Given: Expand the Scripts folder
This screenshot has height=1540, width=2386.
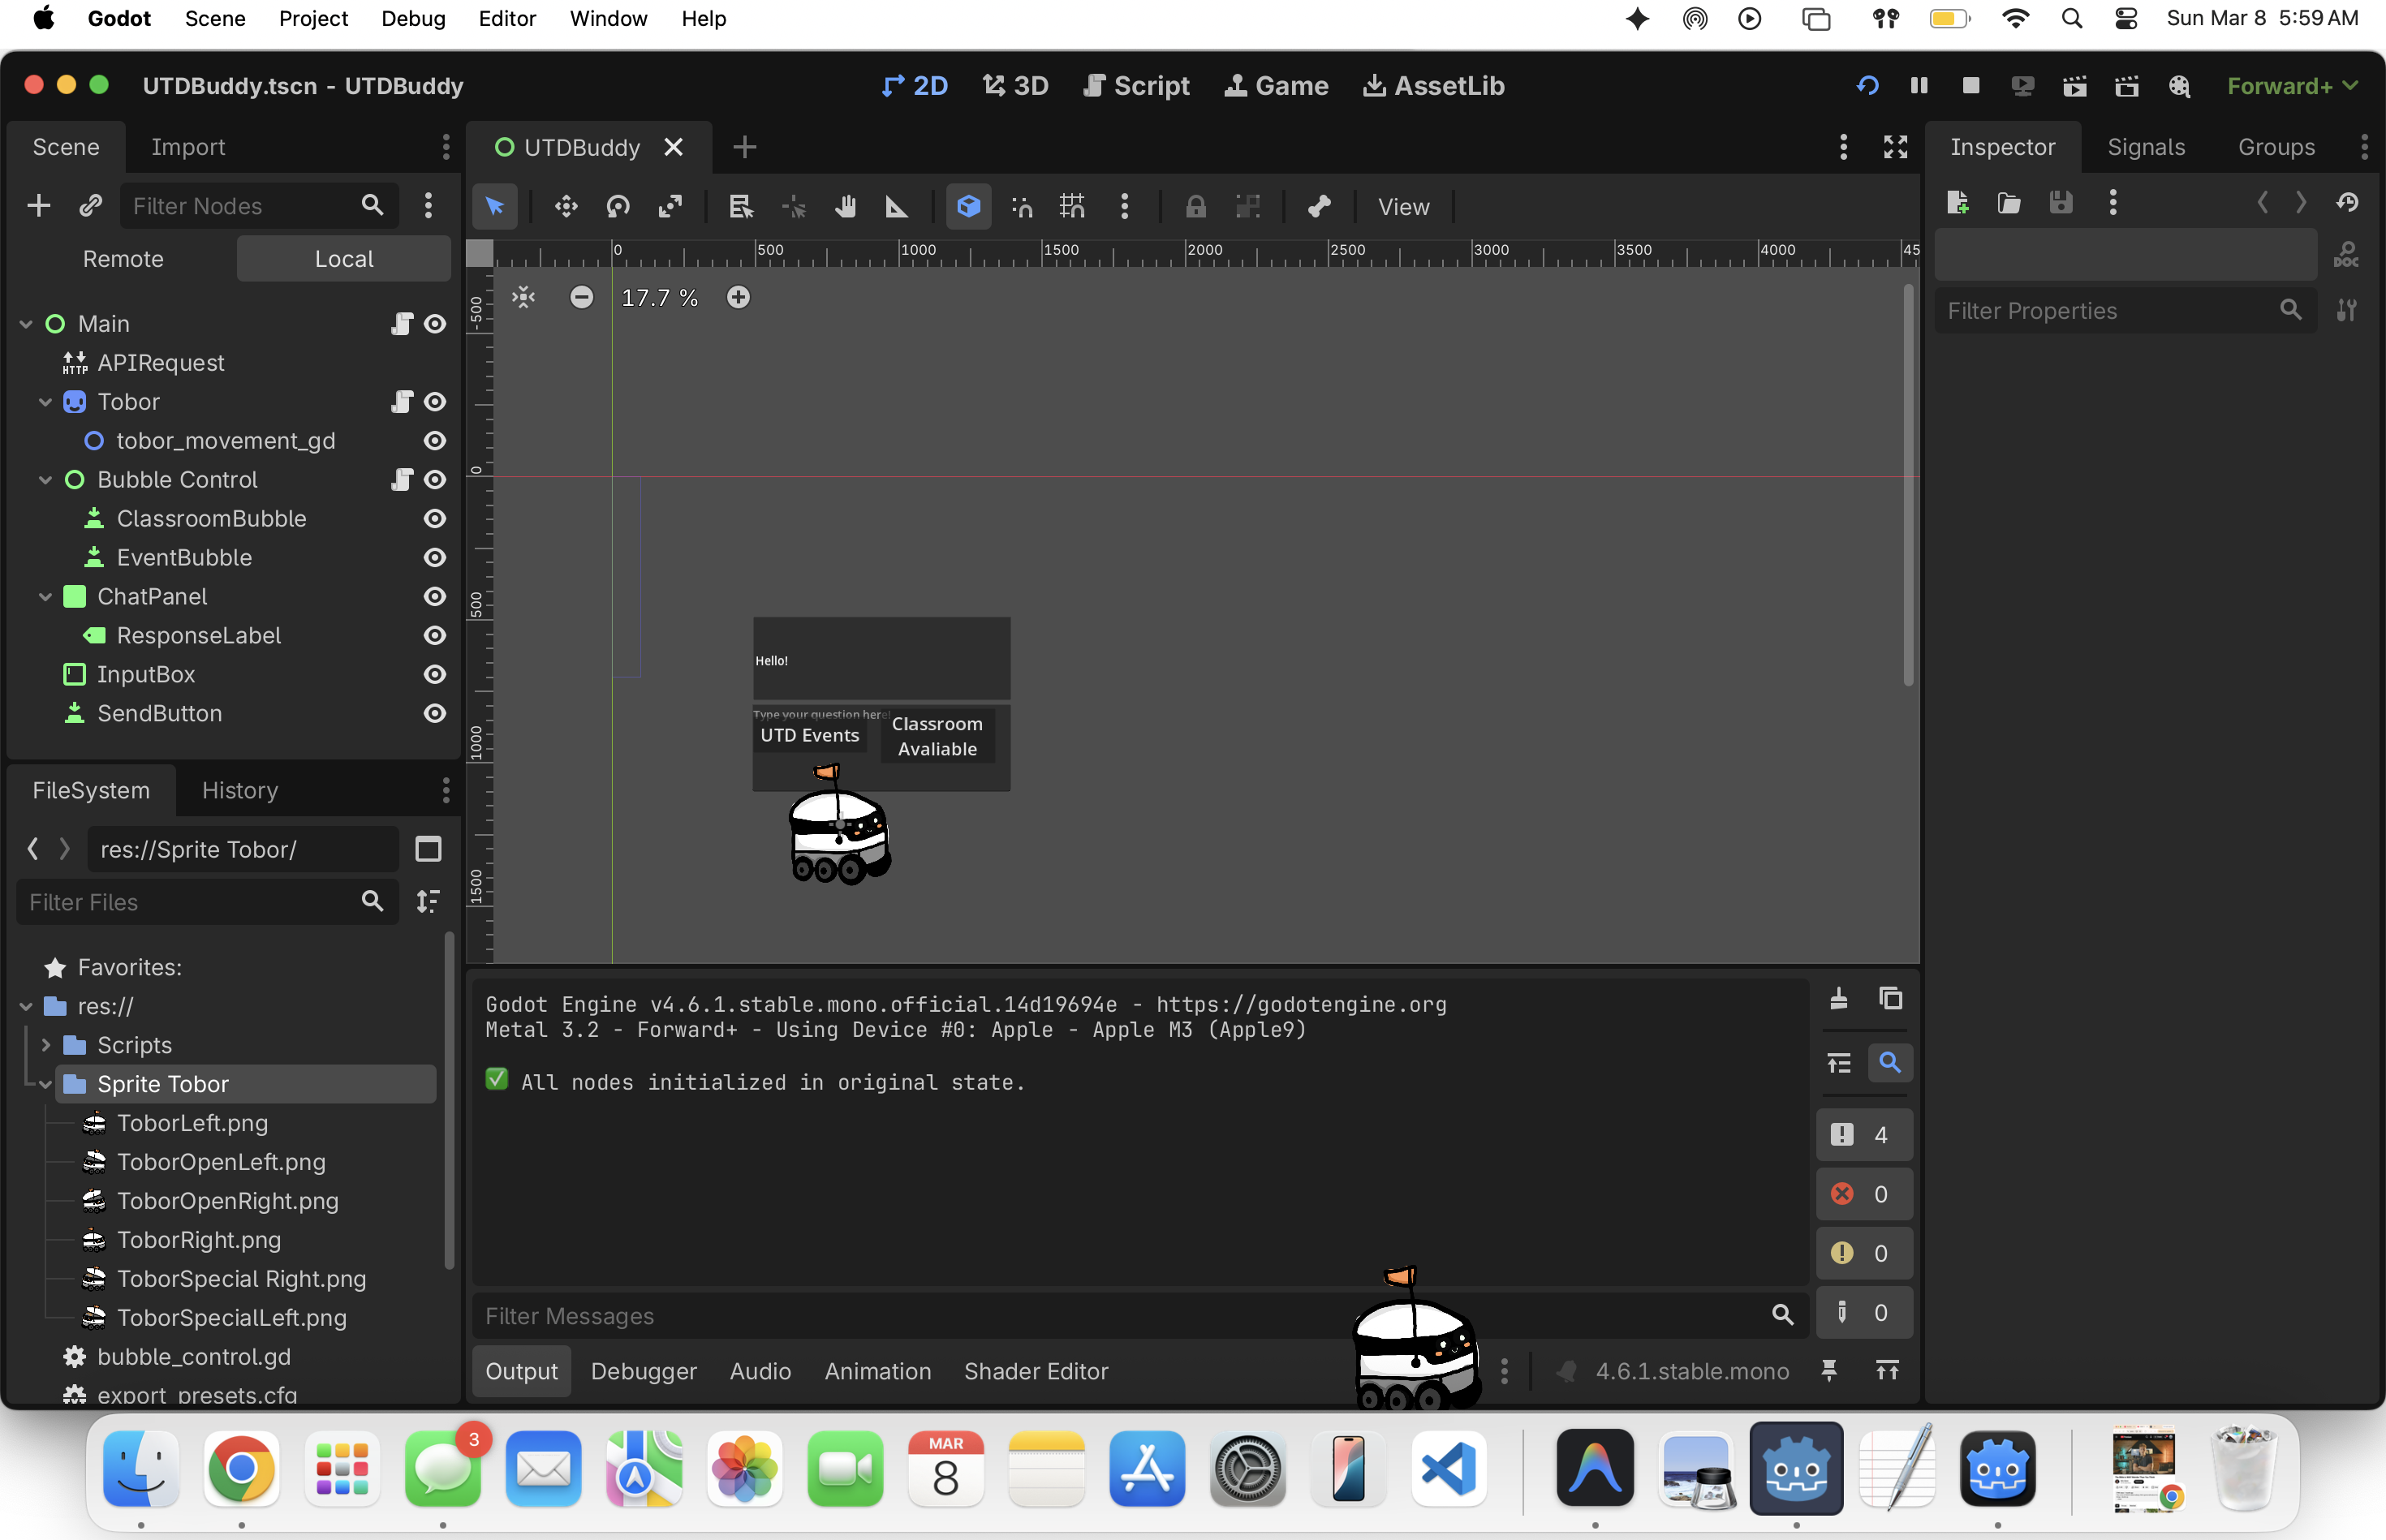Looking at the screenshot, I should (x=45, y=1045).
